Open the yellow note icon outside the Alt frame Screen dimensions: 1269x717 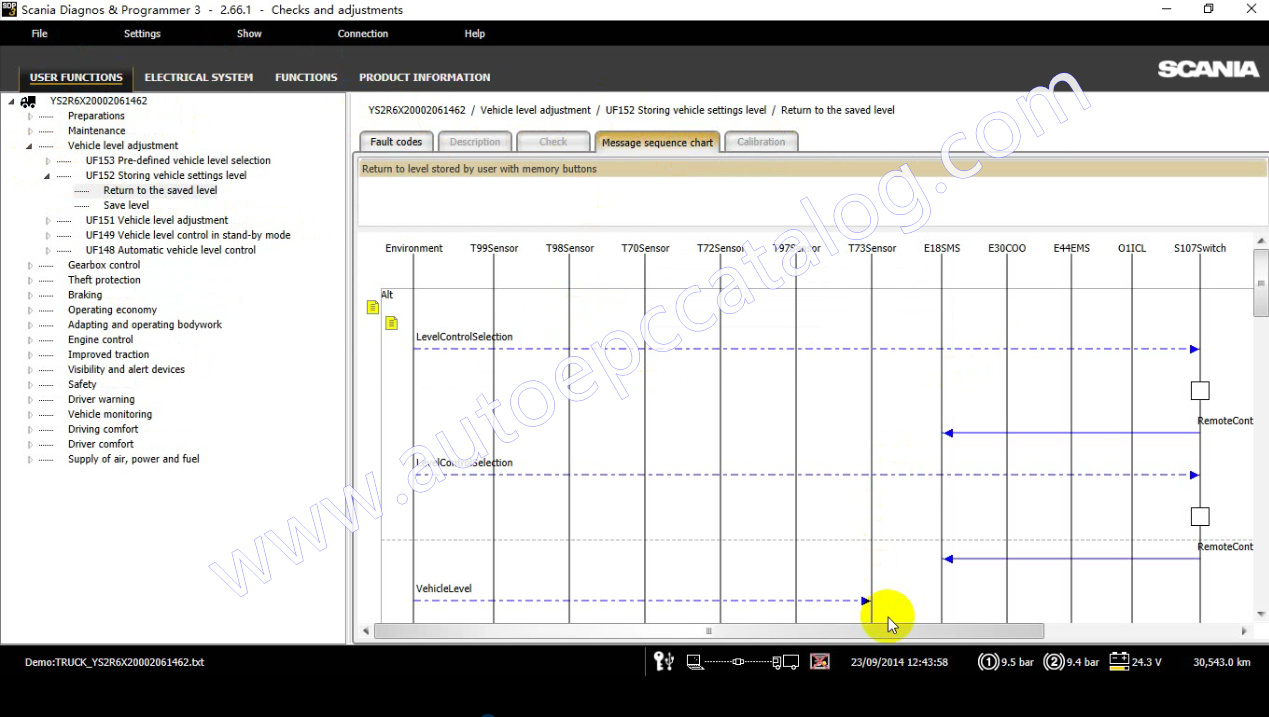point(373,308)
